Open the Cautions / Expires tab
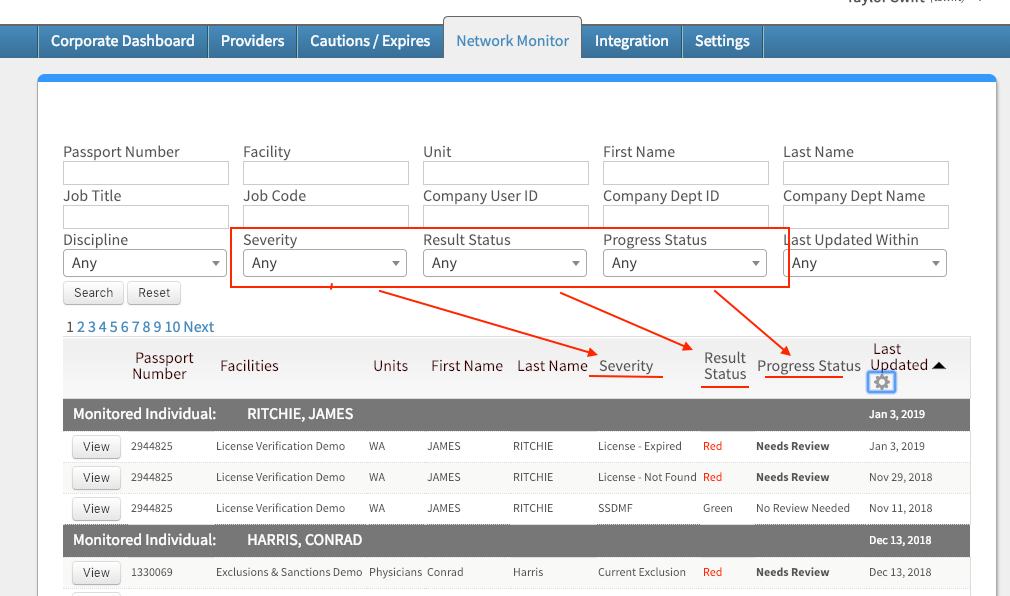1010x596 pixels. tap(370, 41)
